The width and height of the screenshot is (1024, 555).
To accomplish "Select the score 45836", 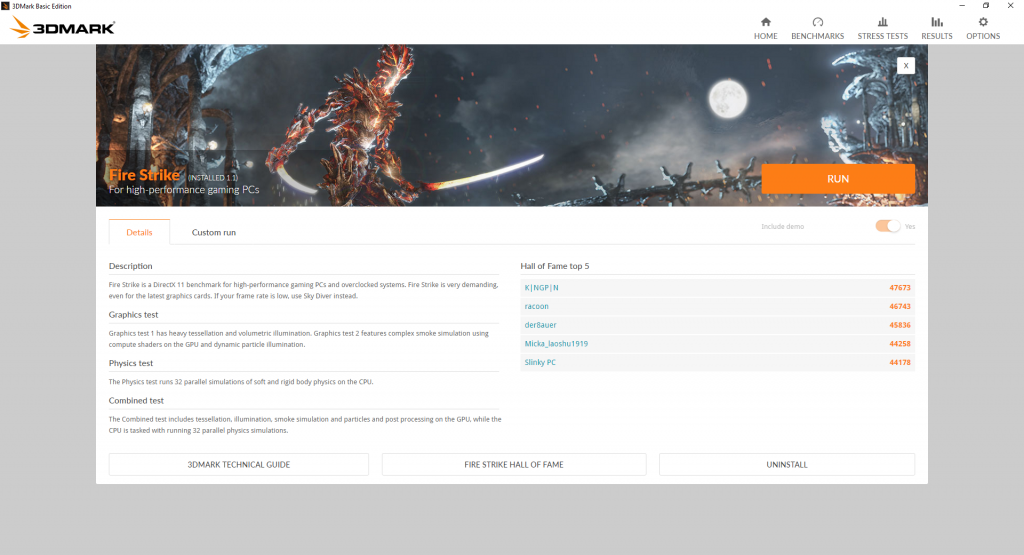I will pyautogui.click(x=899, y=325).
